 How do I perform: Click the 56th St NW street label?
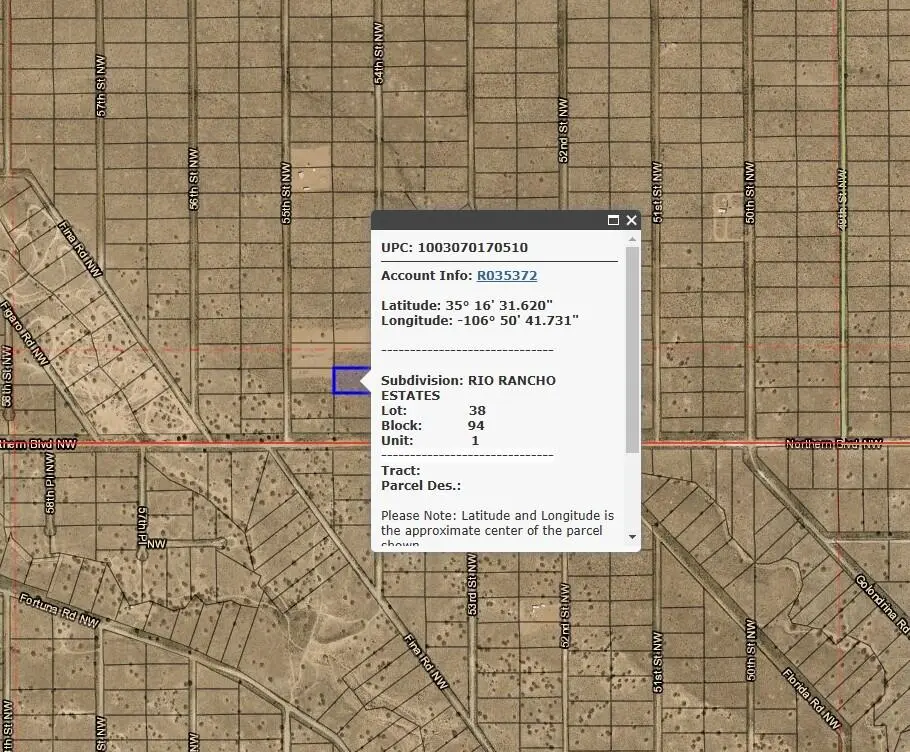pyautogui.click(x=194, y=180)
